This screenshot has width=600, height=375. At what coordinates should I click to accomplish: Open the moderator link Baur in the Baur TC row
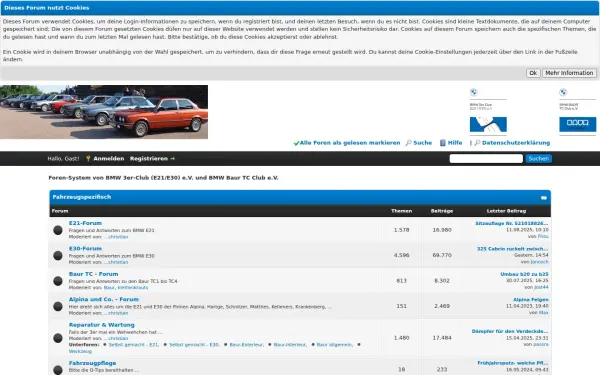coord(109,288)
